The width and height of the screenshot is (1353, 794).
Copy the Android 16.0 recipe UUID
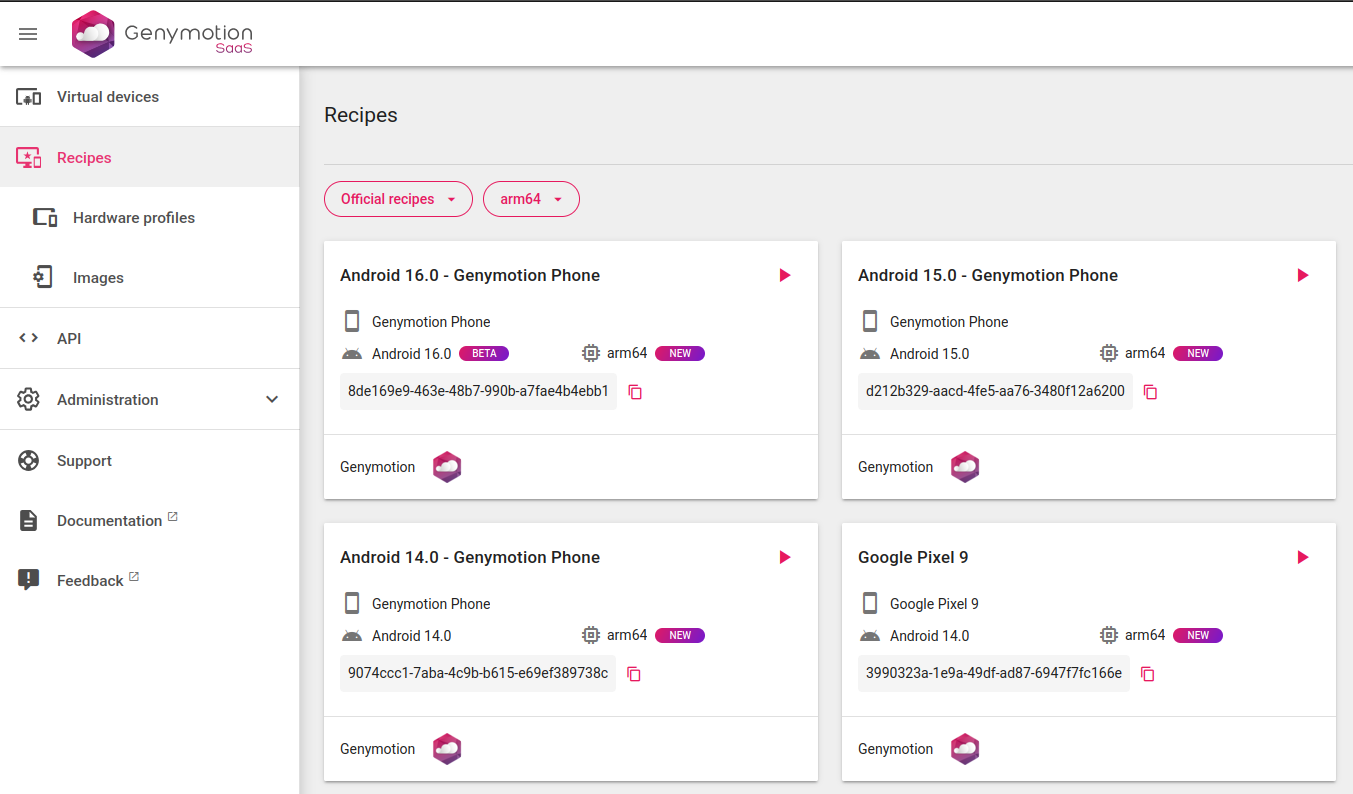(x=635, y=392)
